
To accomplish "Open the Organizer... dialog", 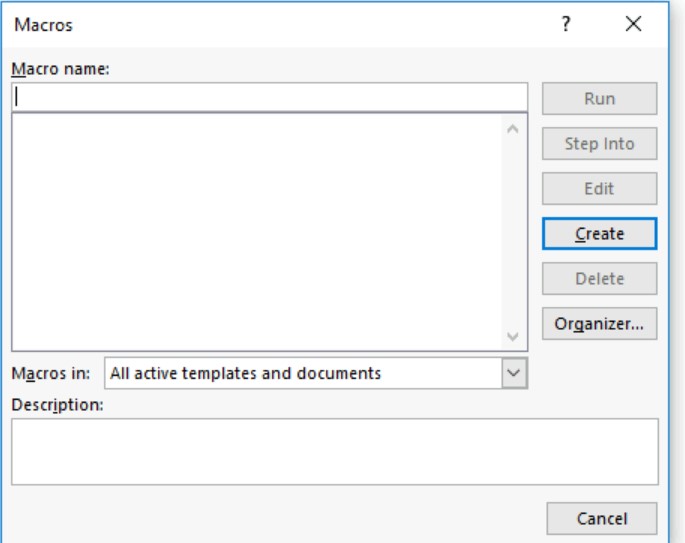I will (x=599, y=324).
